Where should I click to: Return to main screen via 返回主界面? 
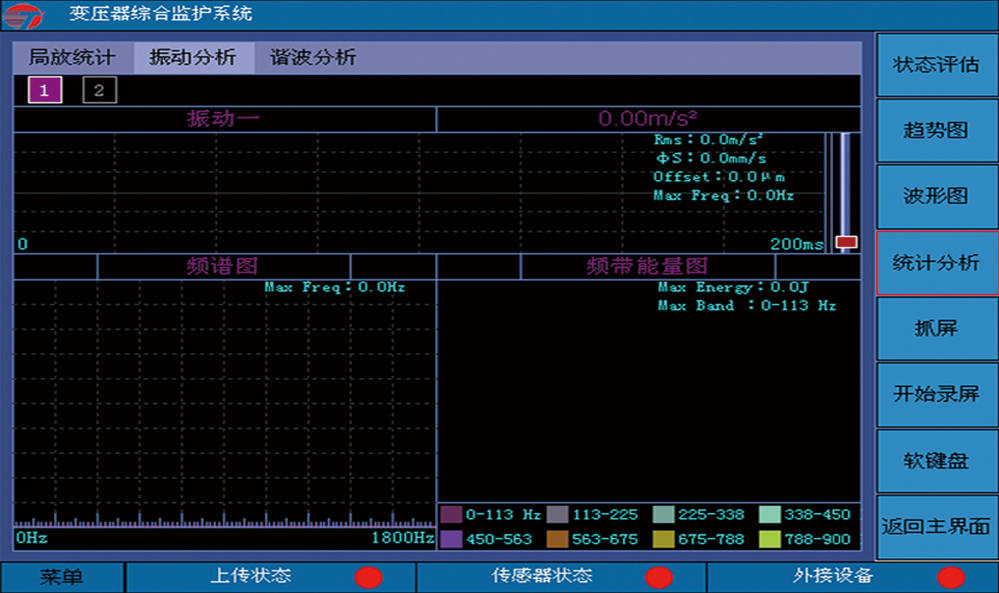(x=936, y=526)
